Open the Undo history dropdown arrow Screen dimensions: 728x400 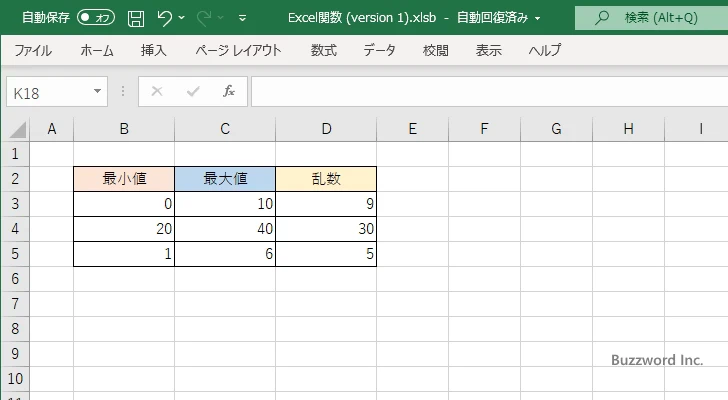click(x=182, y=18)
